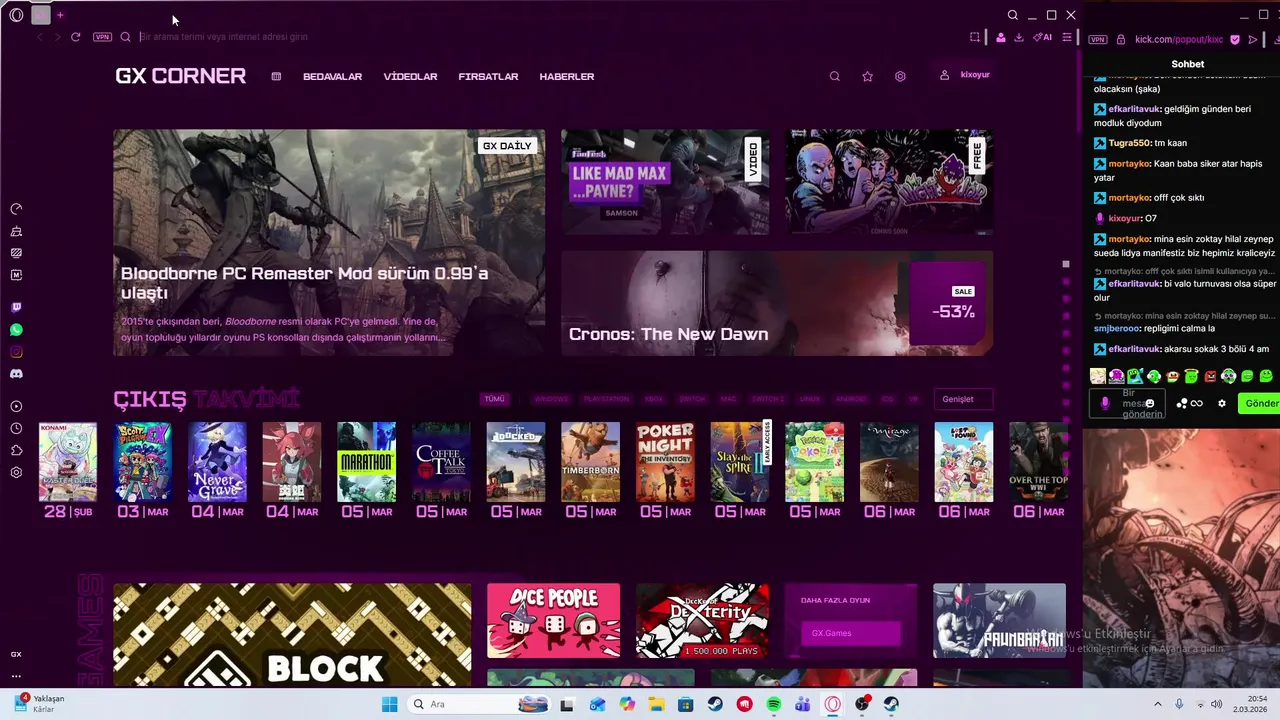Click GX Corner page scrollbar thumb
Viewport: 1280px width, 720px height.
tap(1078, 90)
